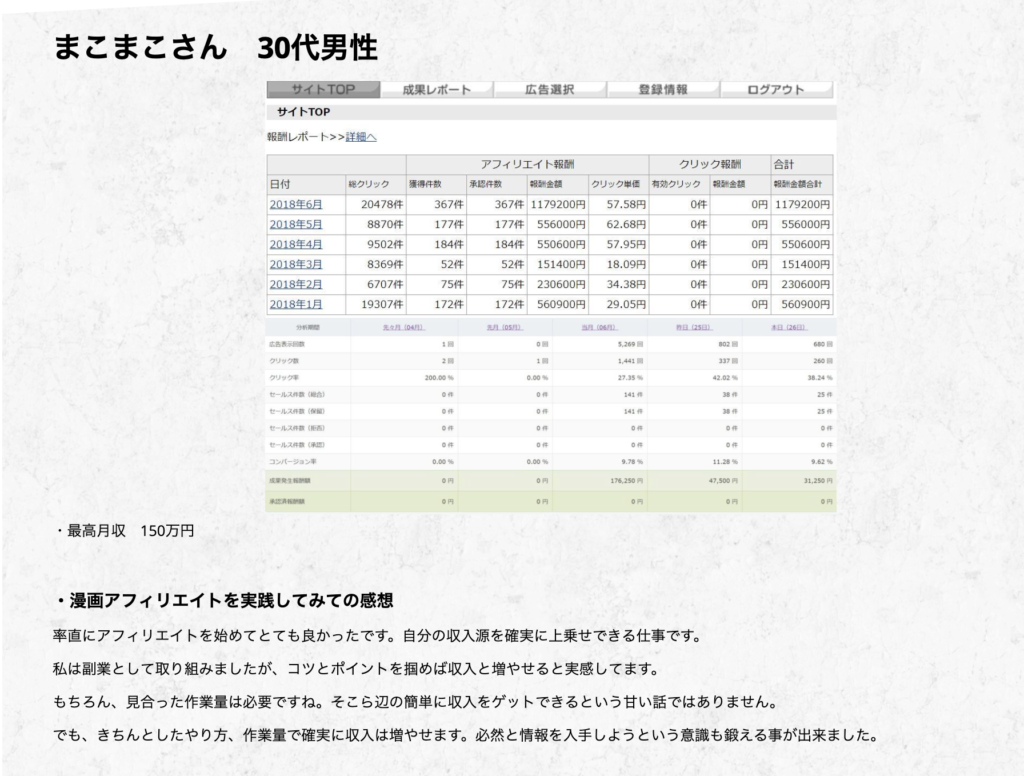Open the 2018年4月 report link
The image size is (1024, 776).
(x=296, y=244)
